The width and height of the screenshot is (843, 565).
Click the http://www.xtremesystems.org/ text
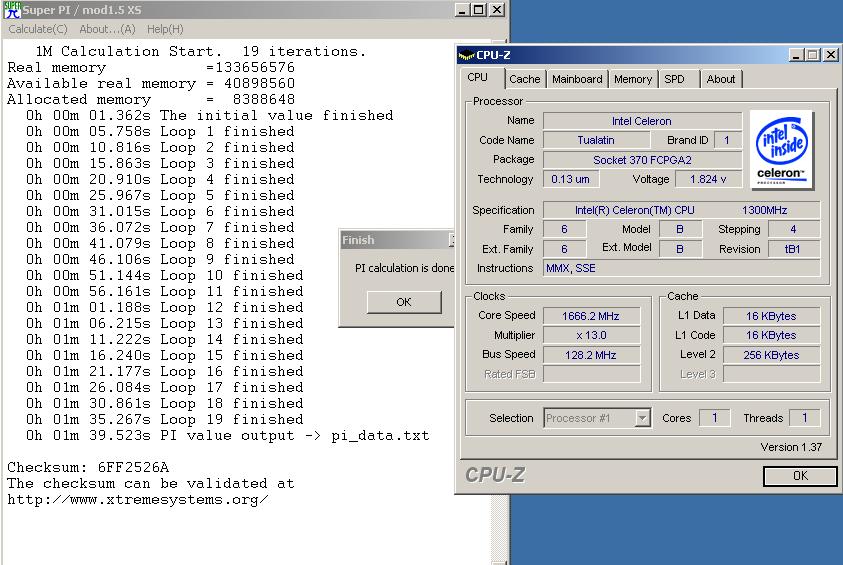coord(138,499)
